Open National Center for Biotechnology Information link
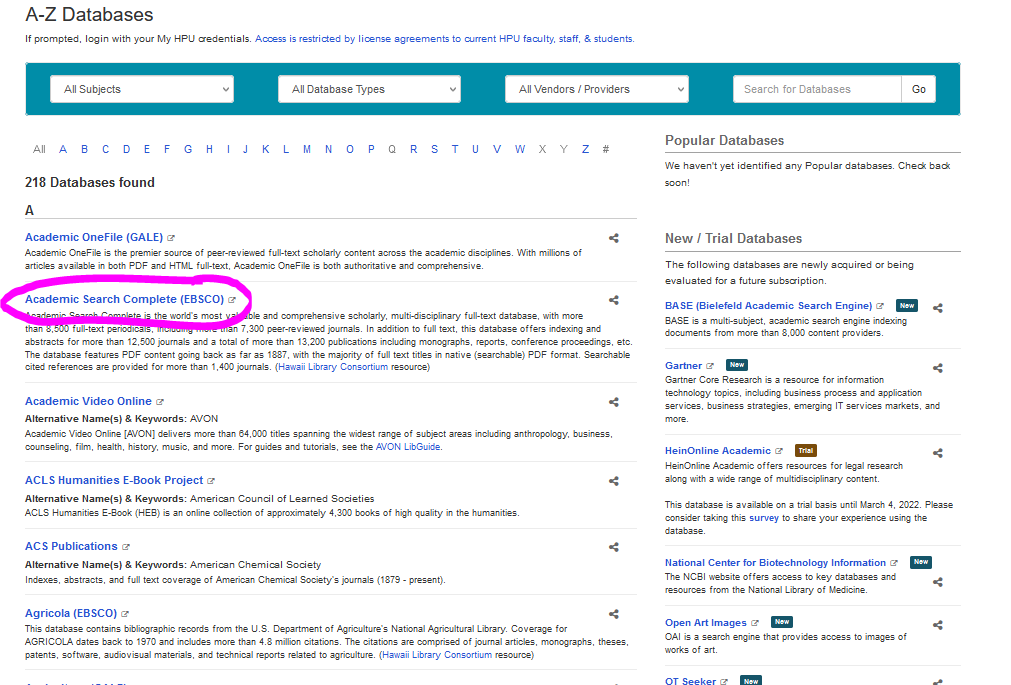Screen dimensions: 1011x685 click(x=776, y=562)
